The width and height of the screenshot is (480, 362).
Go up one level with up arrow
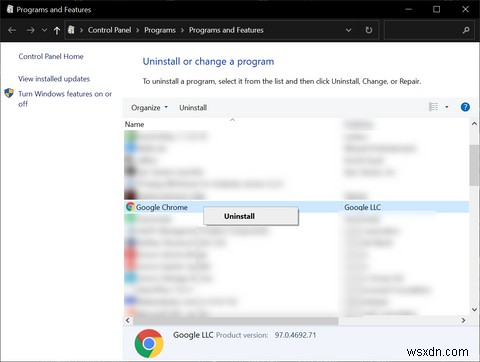57,31
